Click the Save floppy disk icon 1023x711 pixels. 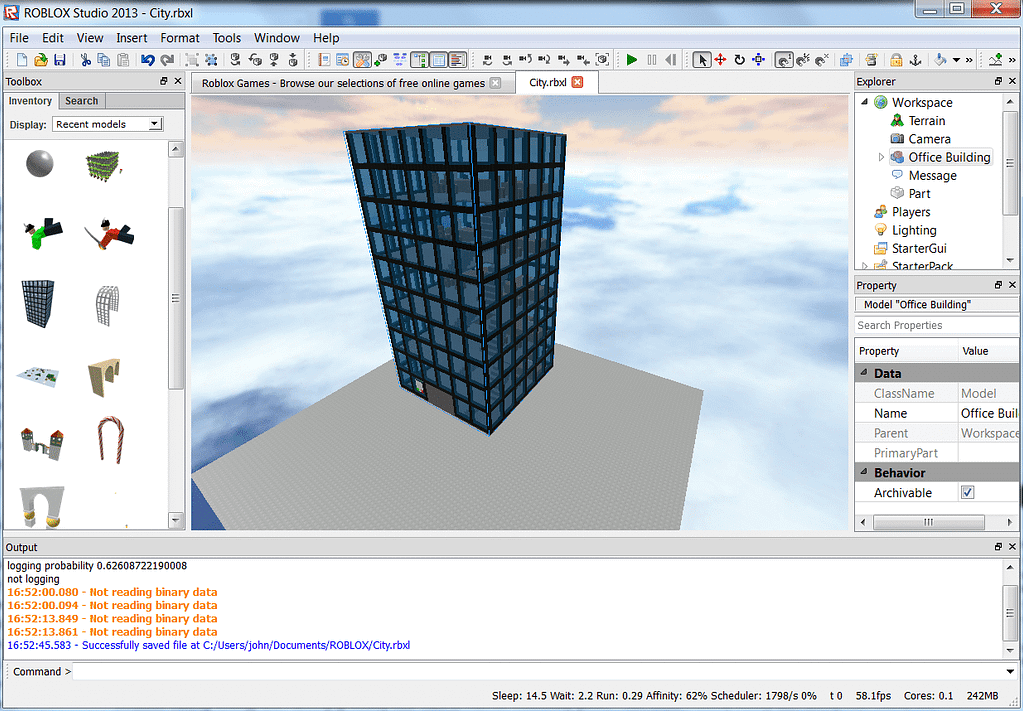(x=59, y=60)
